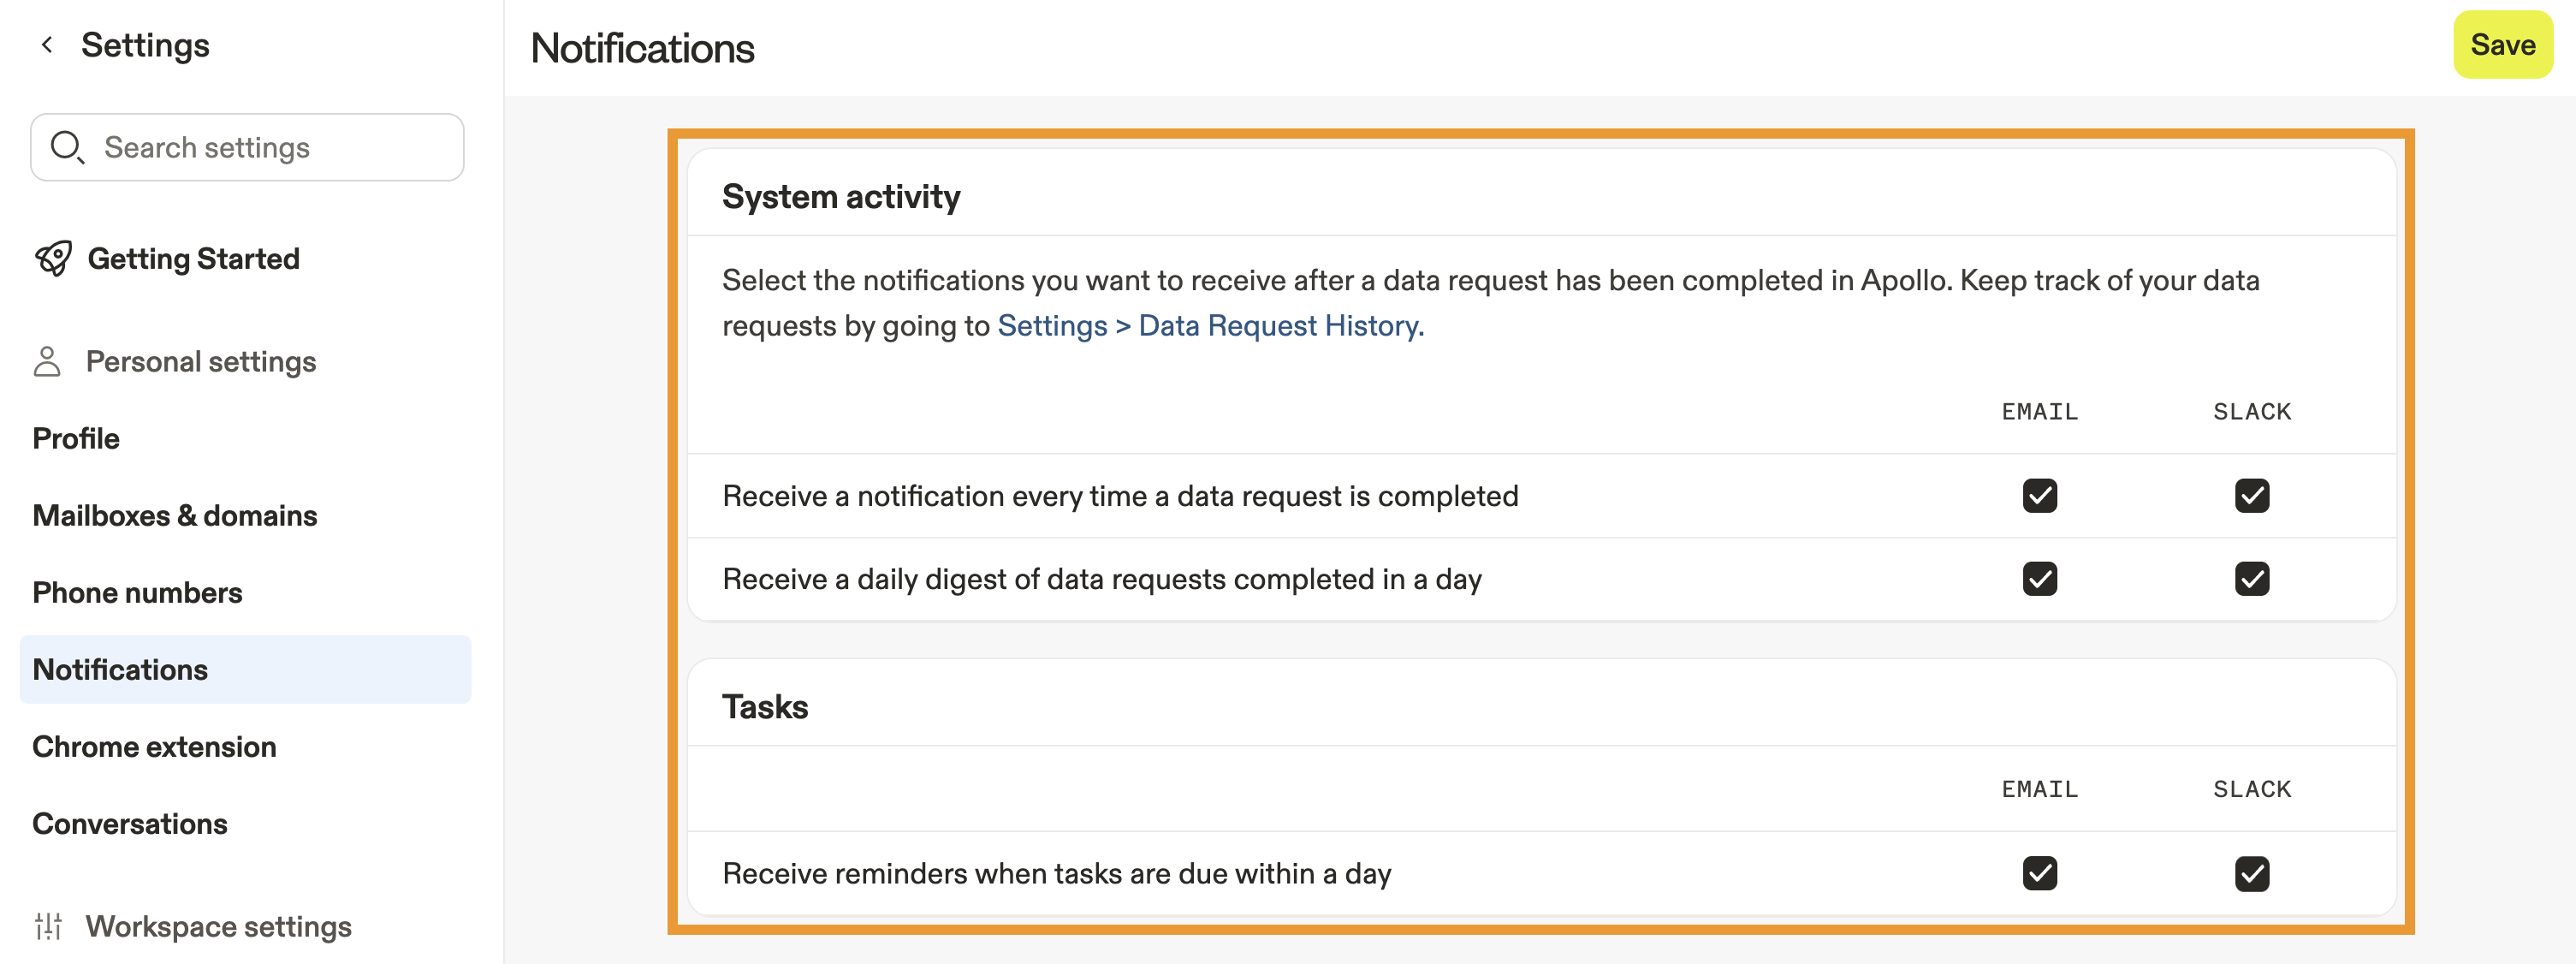
Task: Disable Email daily digest of data requests
Action: 2039,579
